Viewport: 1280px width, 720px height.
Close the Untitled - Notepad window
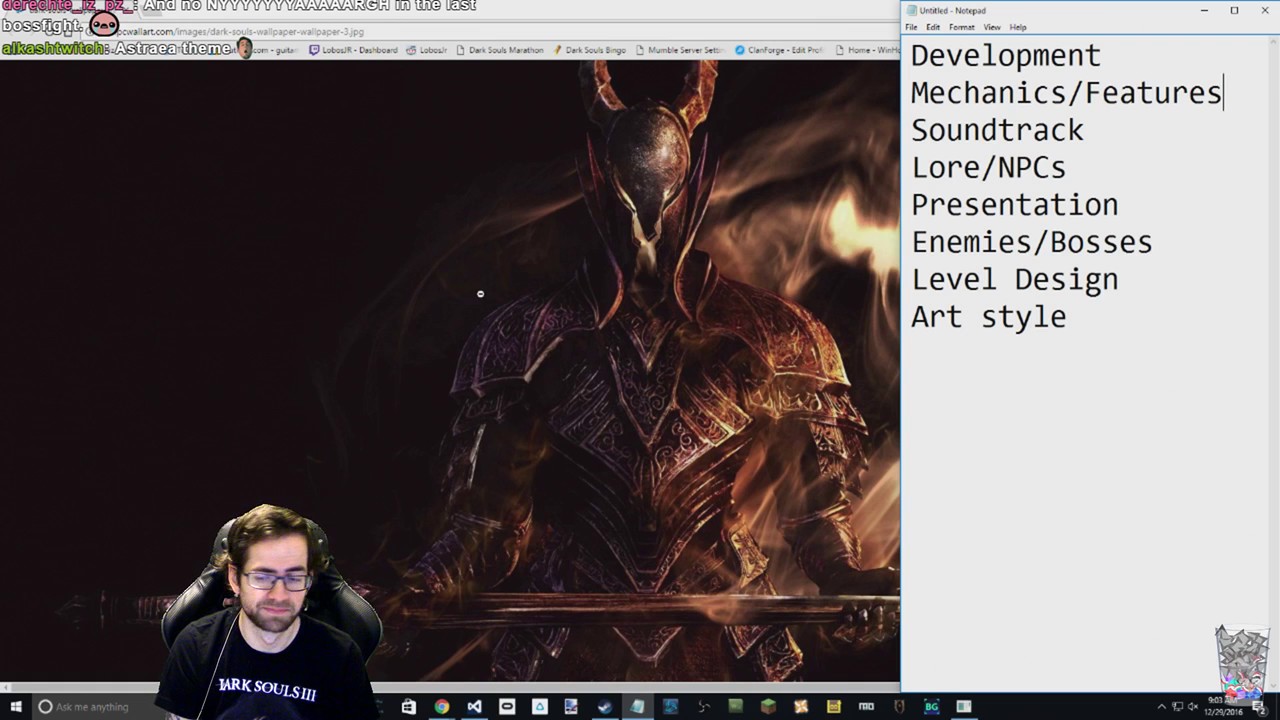pos(1265,10)
